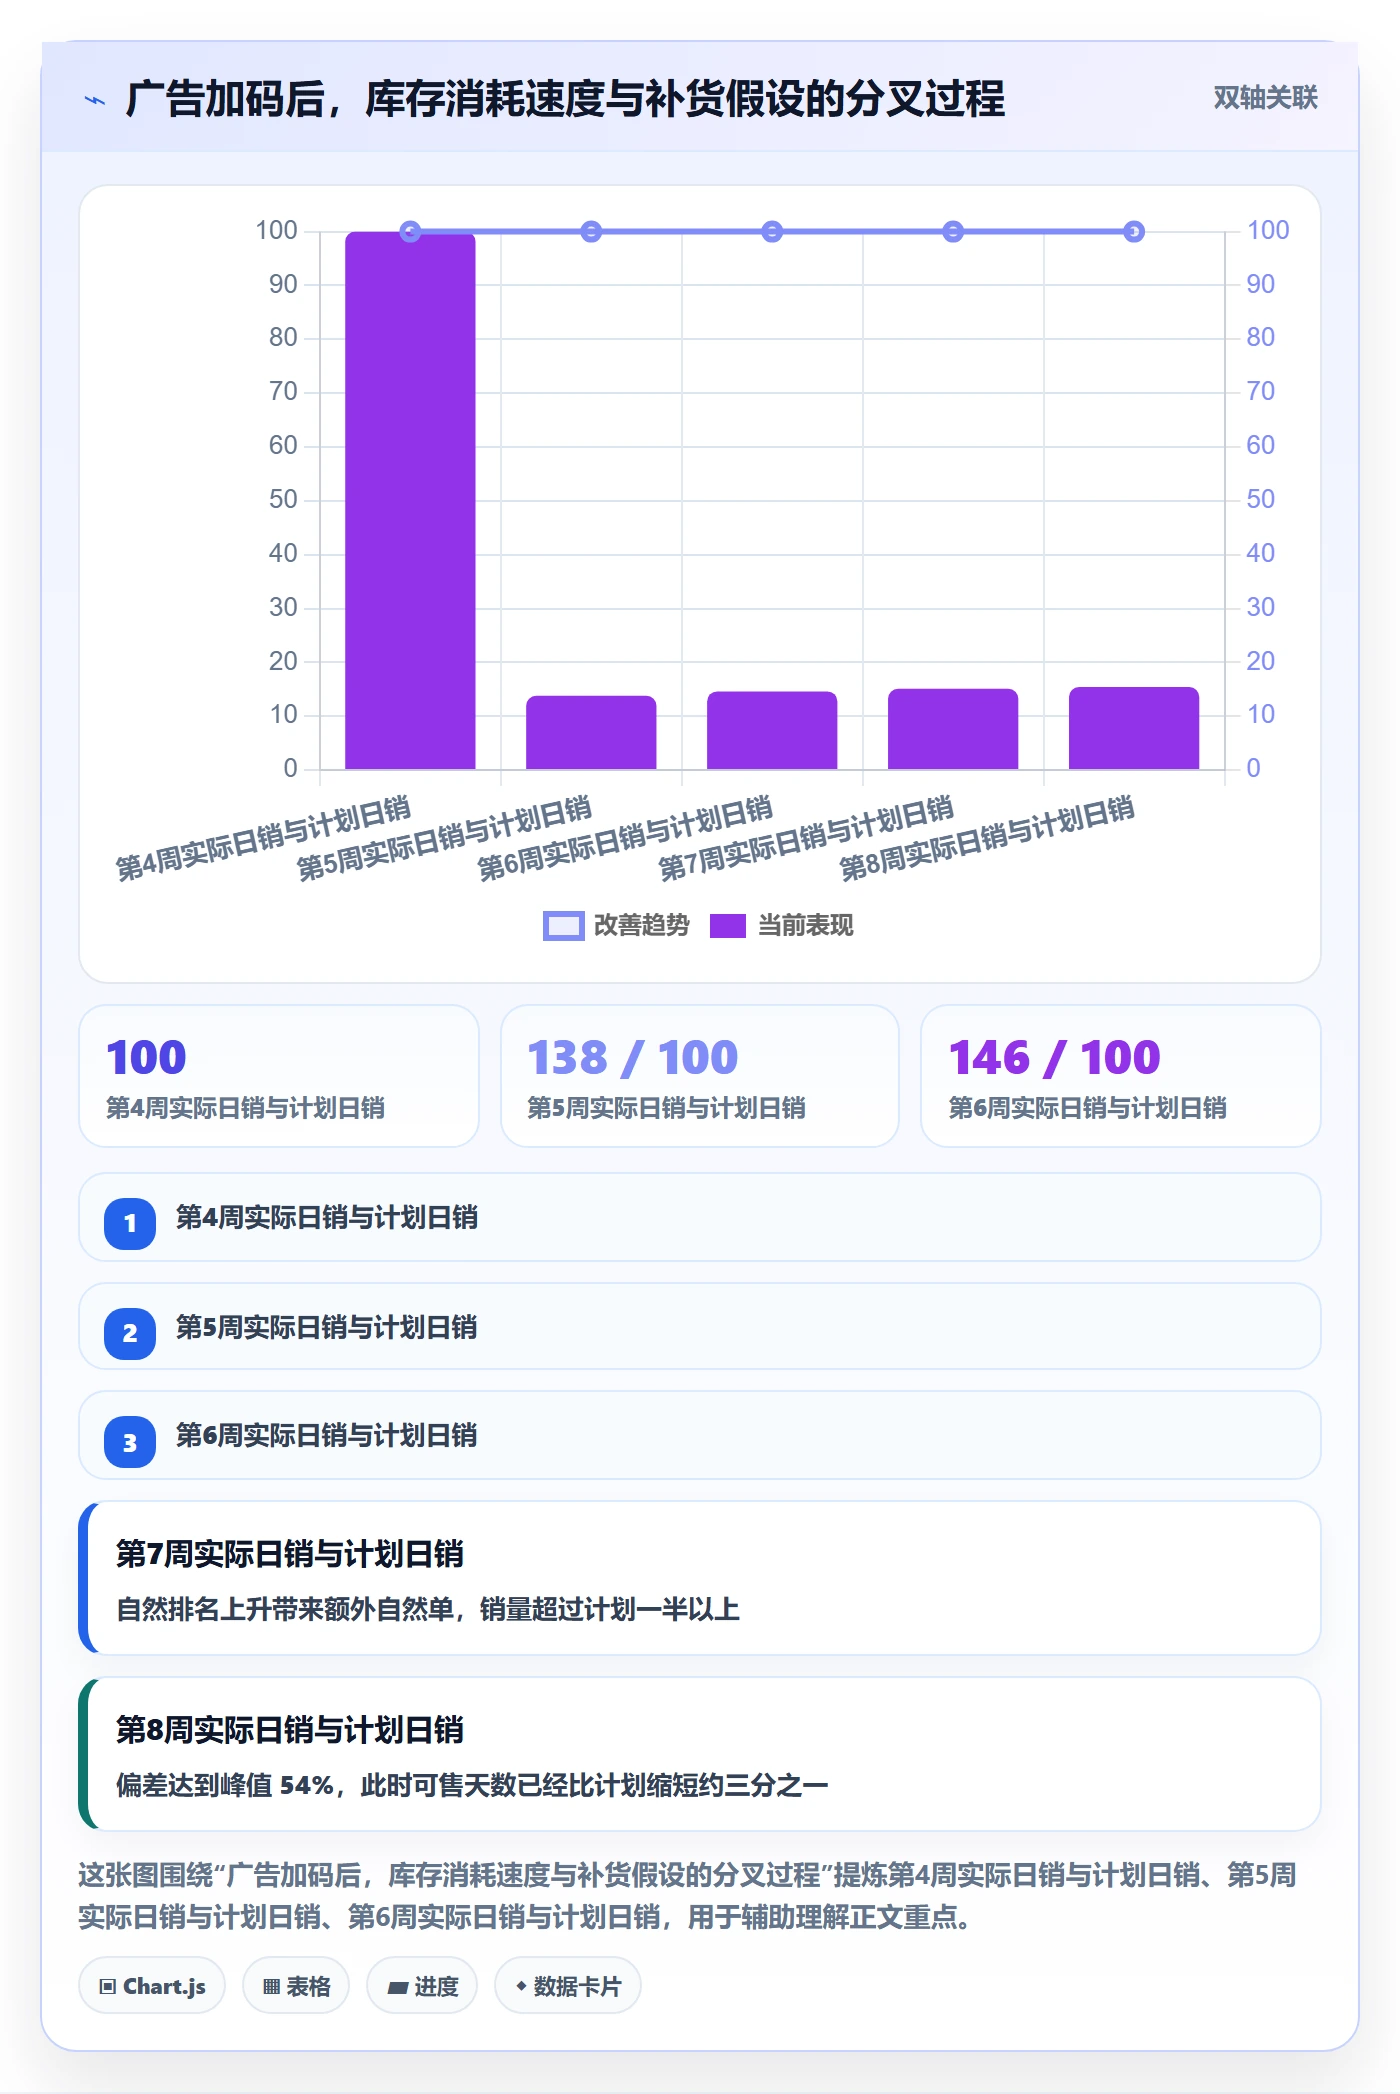Click the 改善趋势 legend label text
The height and width of the screenshot is (2094, 1400).
pos(641,926)
